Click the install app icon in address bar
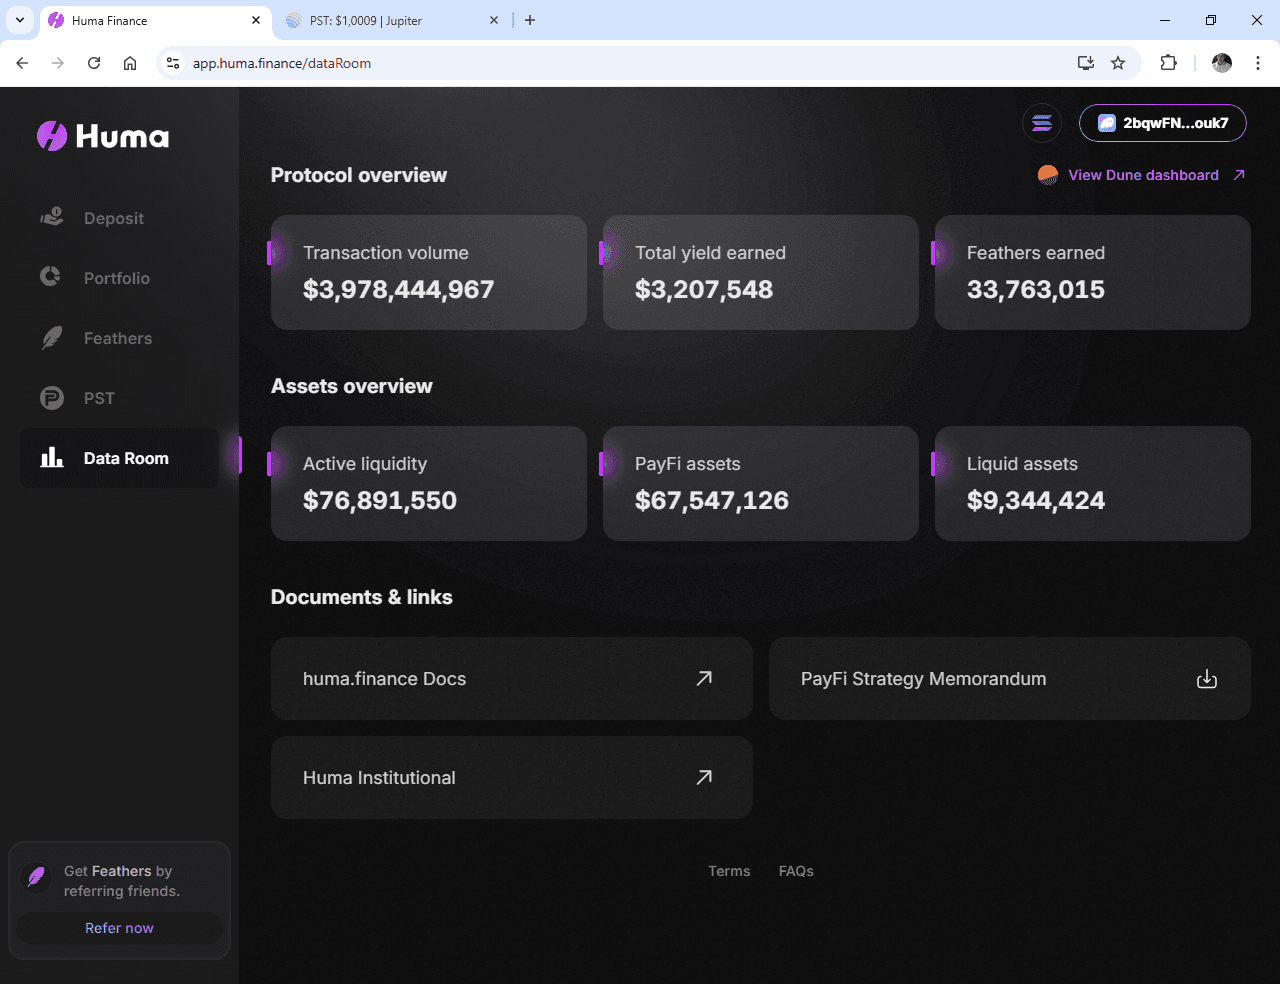This screenshot has width=1280, height=984. pos(1086,63)
